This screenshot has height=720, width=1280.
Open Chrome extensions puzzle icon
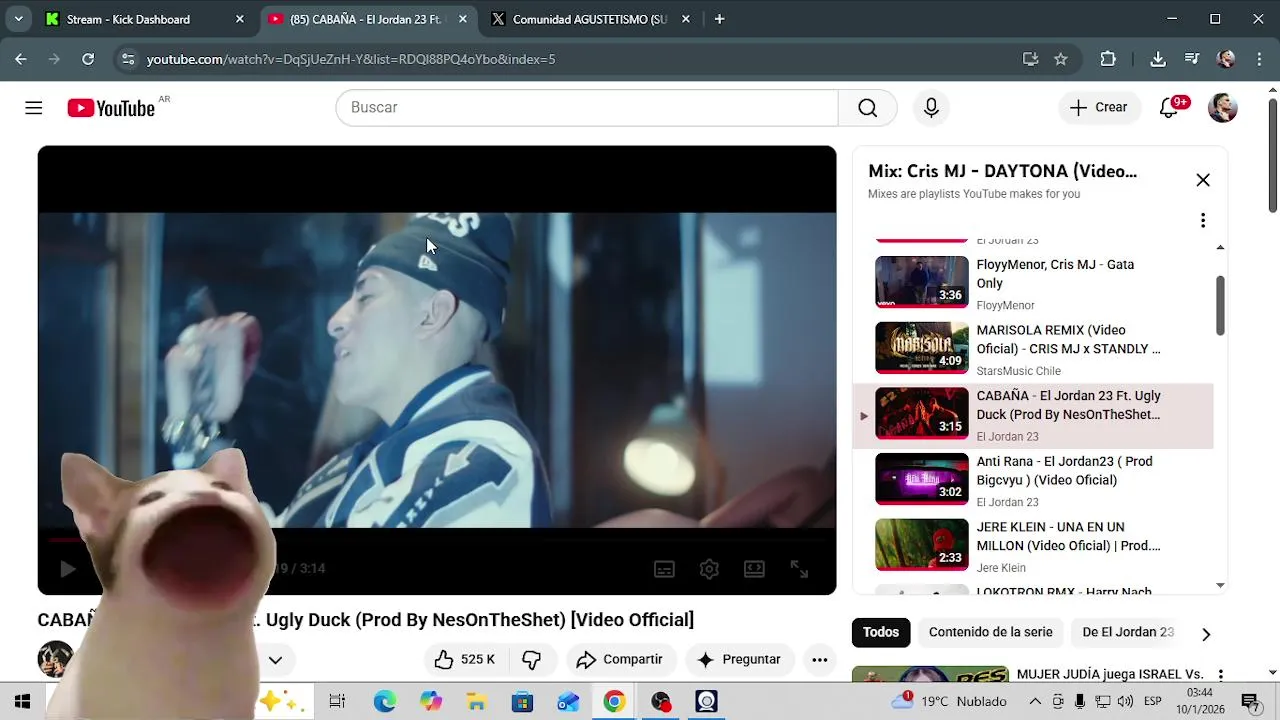[1108, 59]
